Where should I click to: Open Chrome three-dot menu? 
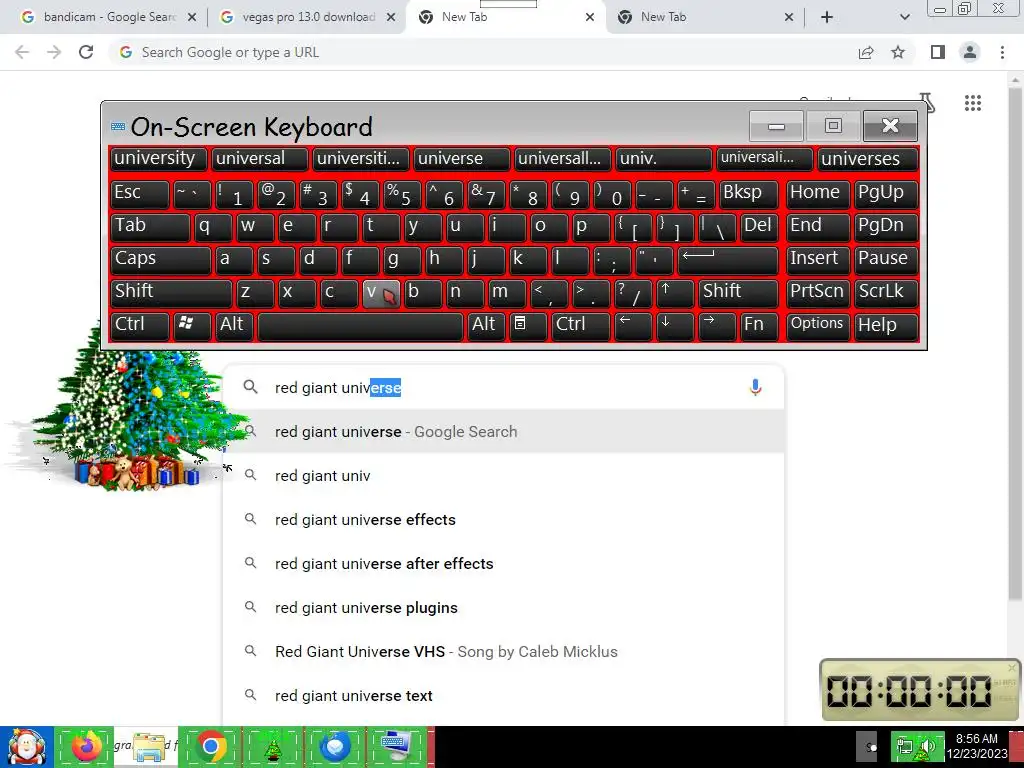point(1002,52)
